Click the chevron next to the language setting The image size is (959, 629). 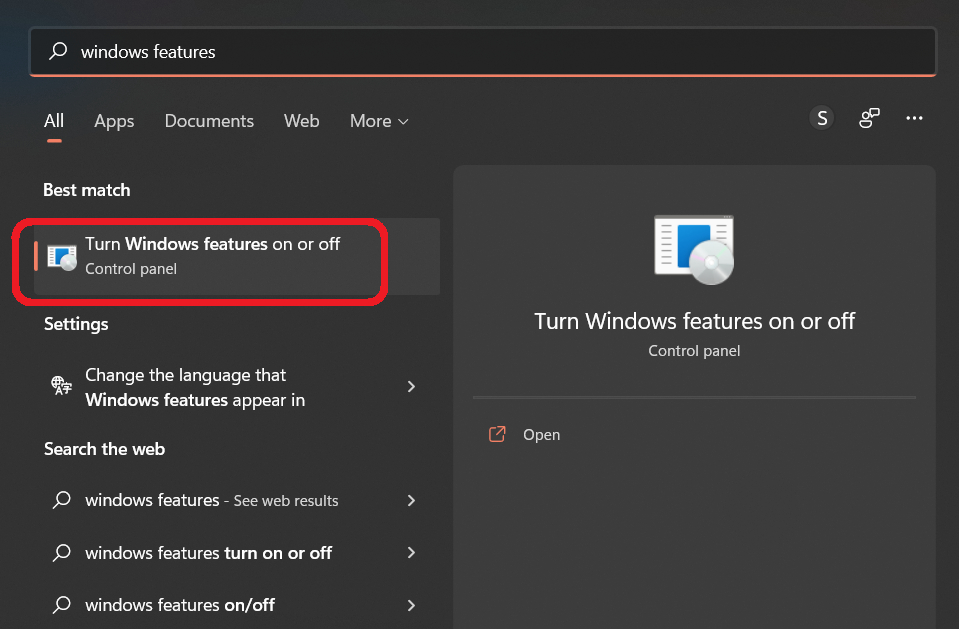(x=411, y=386)
